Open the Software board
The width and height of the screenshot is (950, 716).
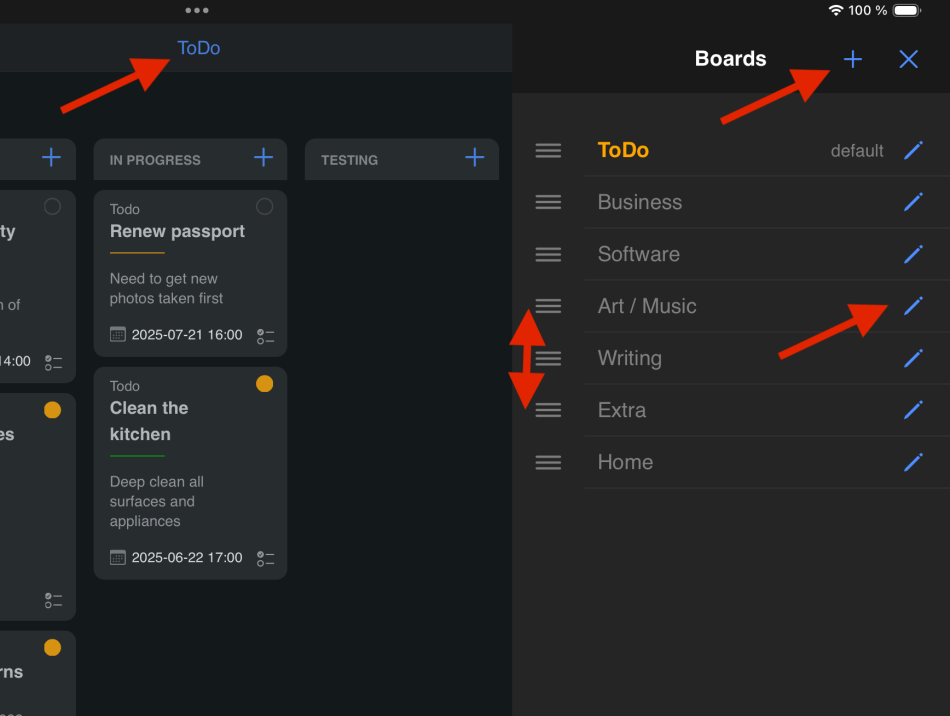pyautogui.click(x=639, y=254)
